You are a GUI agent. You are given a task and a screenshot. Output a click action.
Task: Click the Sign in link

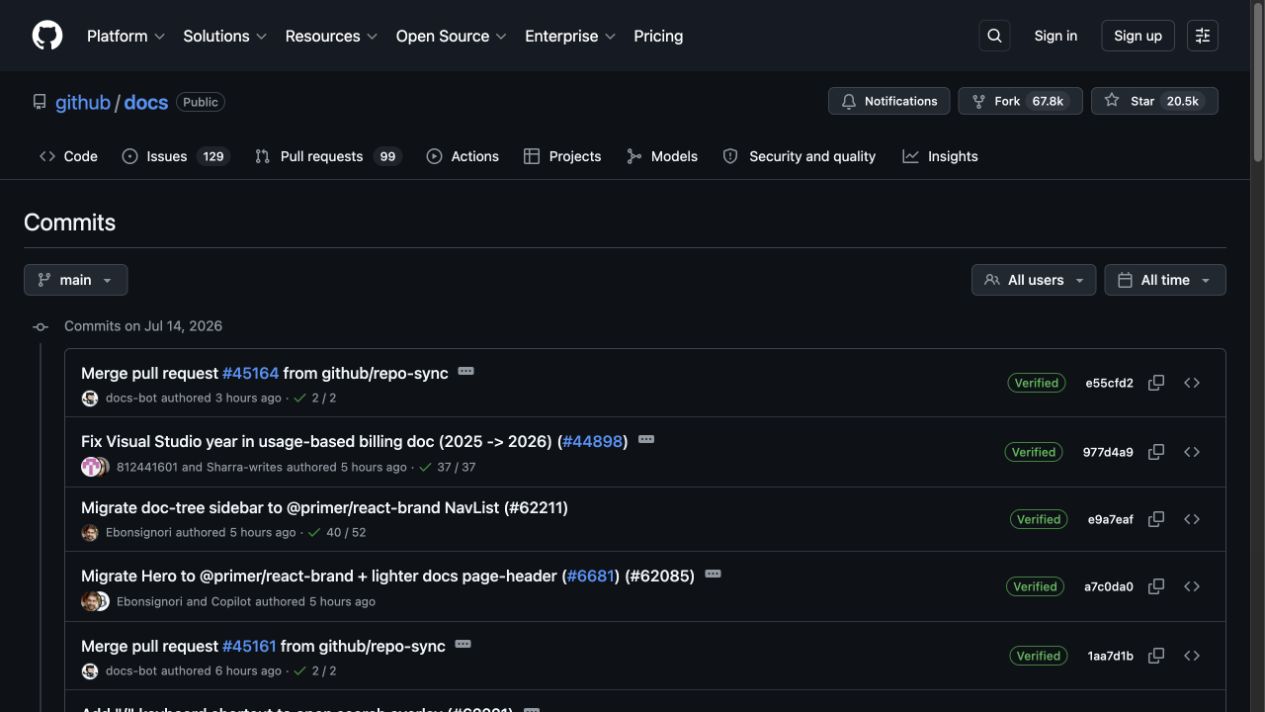1056,36
